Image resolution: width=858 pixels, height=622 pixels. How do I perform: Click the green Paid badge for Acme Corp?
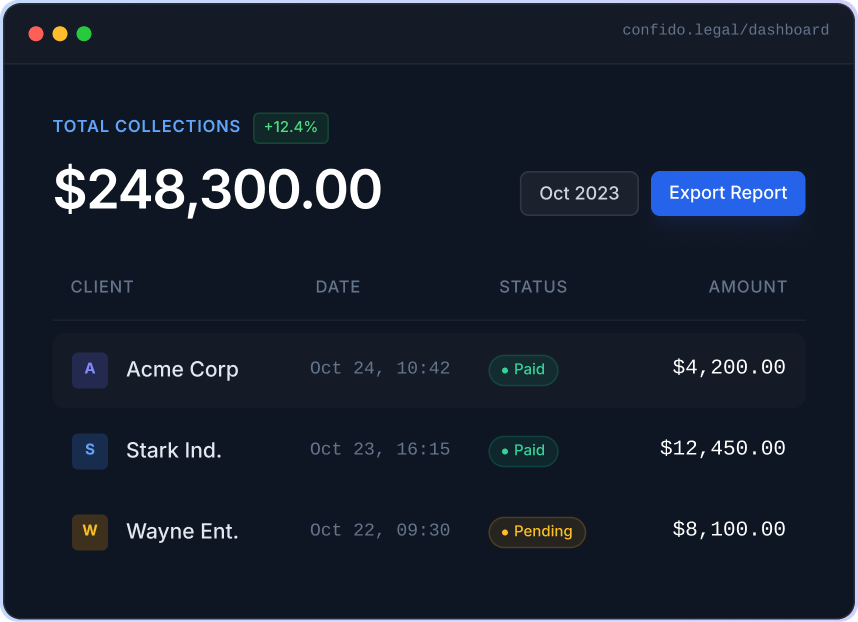[x=523, y=370]
